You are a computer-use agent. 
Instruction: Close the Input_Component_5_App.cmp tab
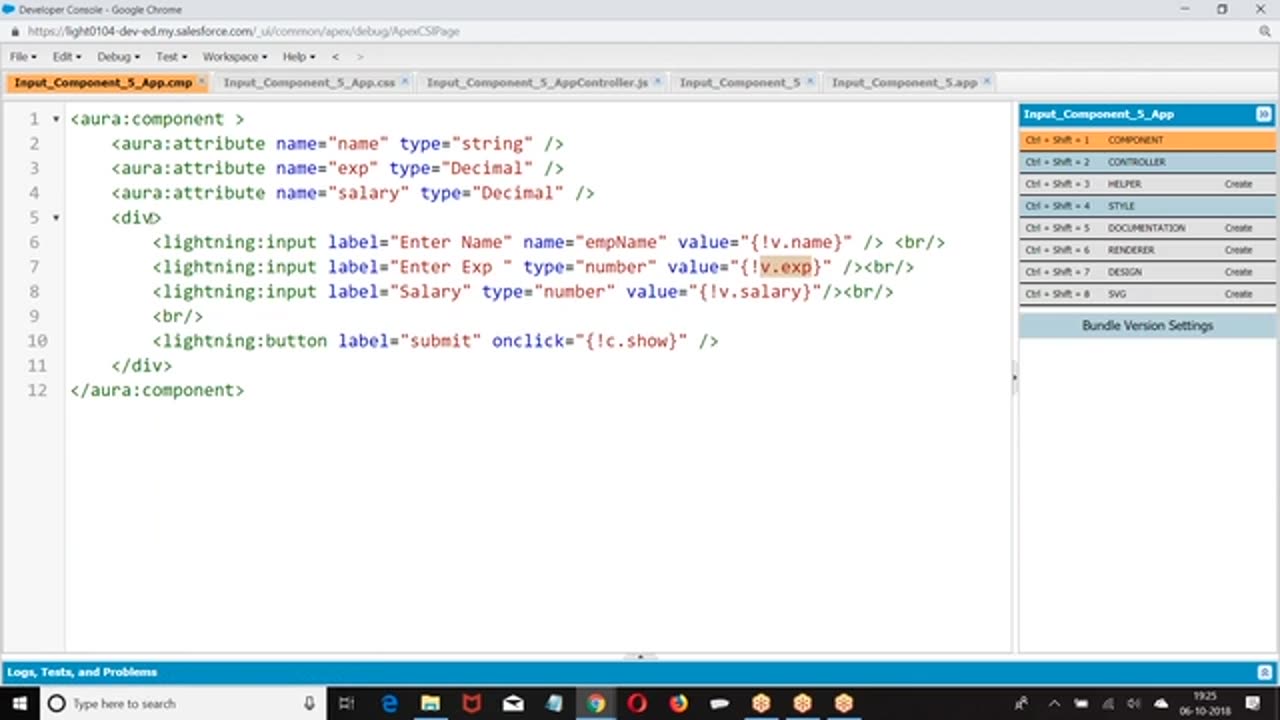(202, 82)
